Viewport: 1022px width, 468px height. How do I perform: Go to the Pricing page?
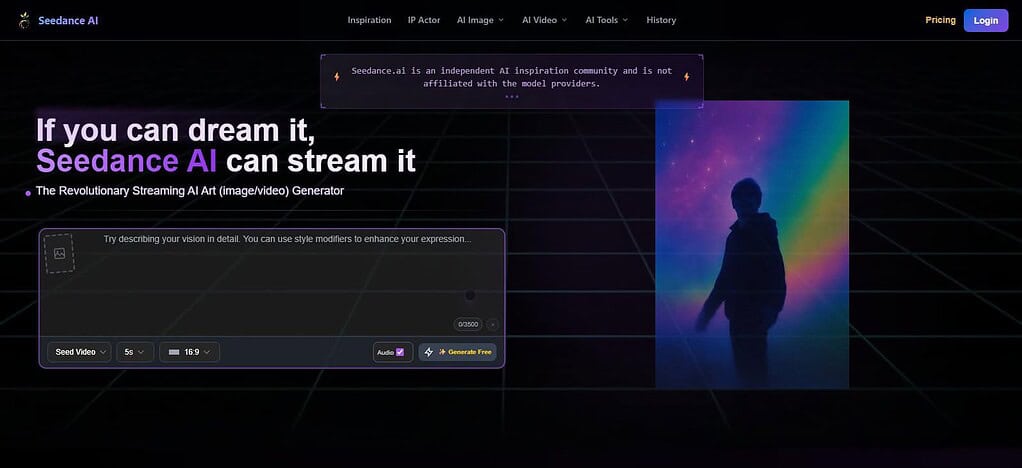coord(941,20)
